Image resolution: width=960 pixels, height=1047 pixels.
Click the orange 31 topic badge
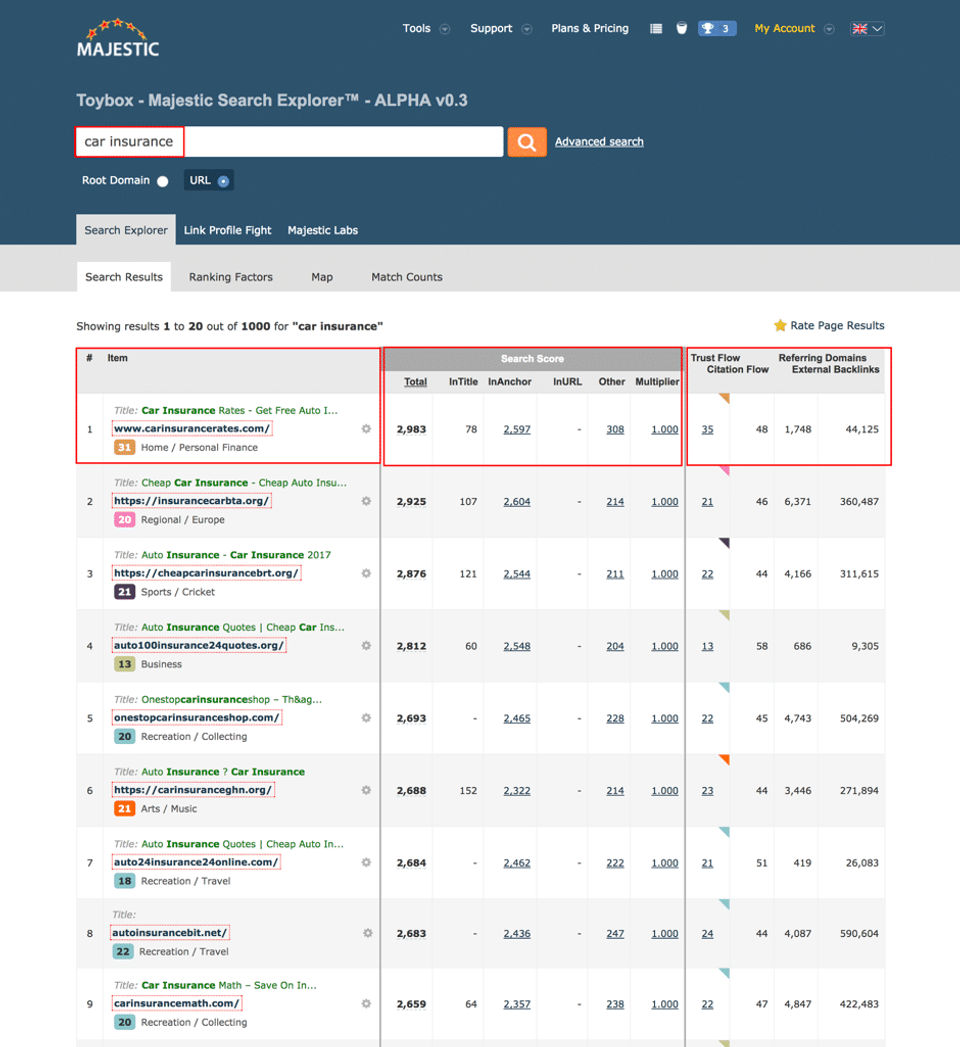[124, 447]
